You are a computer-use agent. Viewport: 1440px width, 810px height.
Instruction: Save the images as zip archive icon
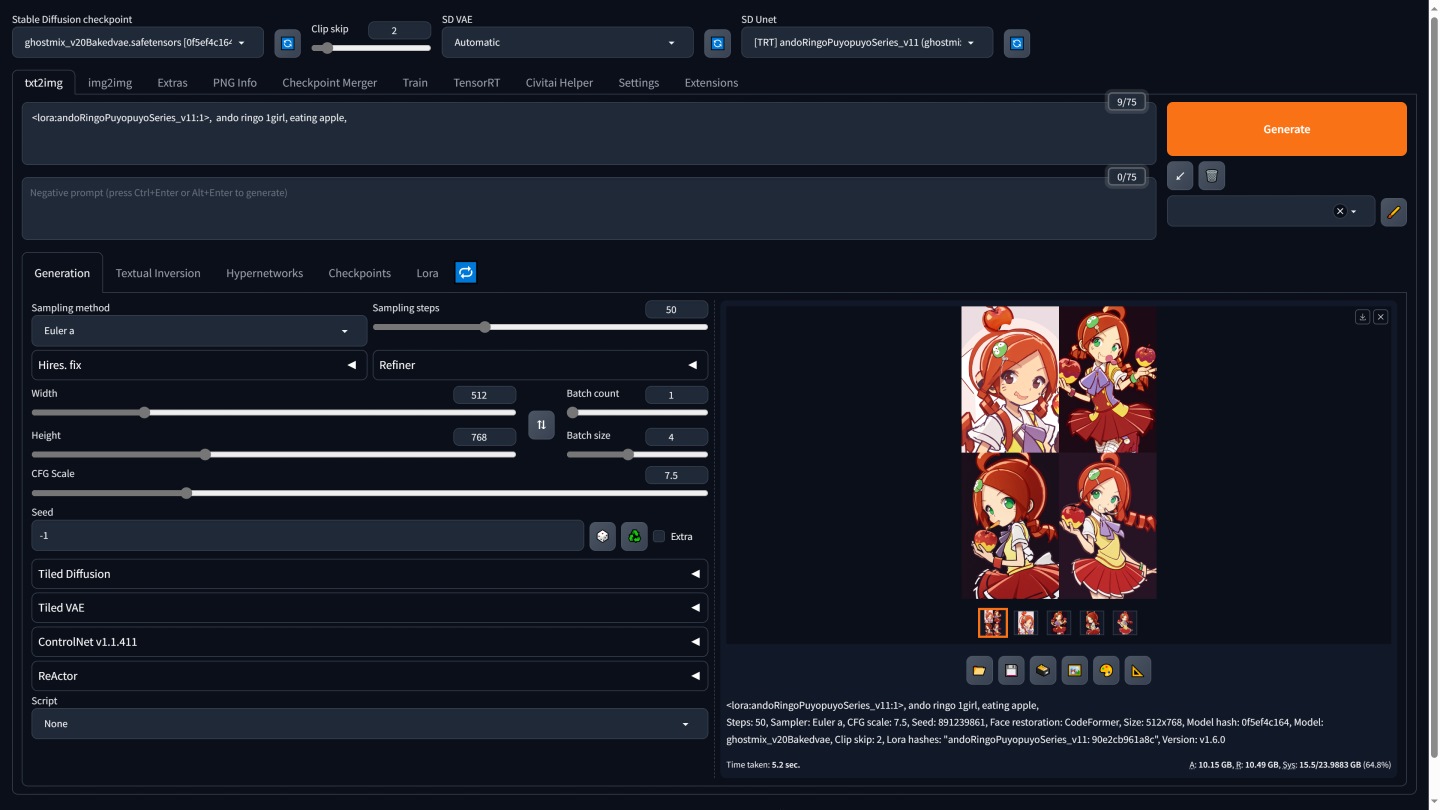click(1043, 671)
